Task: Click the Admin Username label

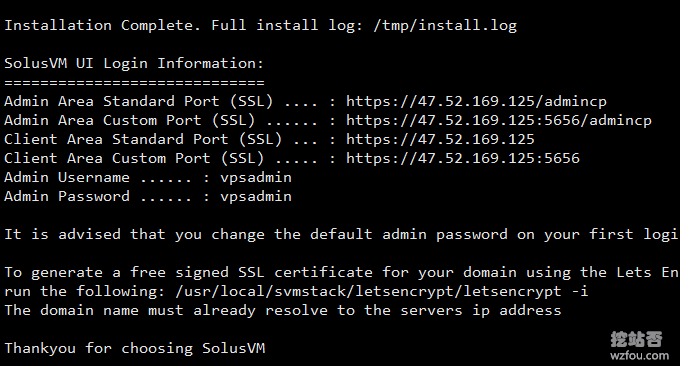Action: (x=67, y=177)
